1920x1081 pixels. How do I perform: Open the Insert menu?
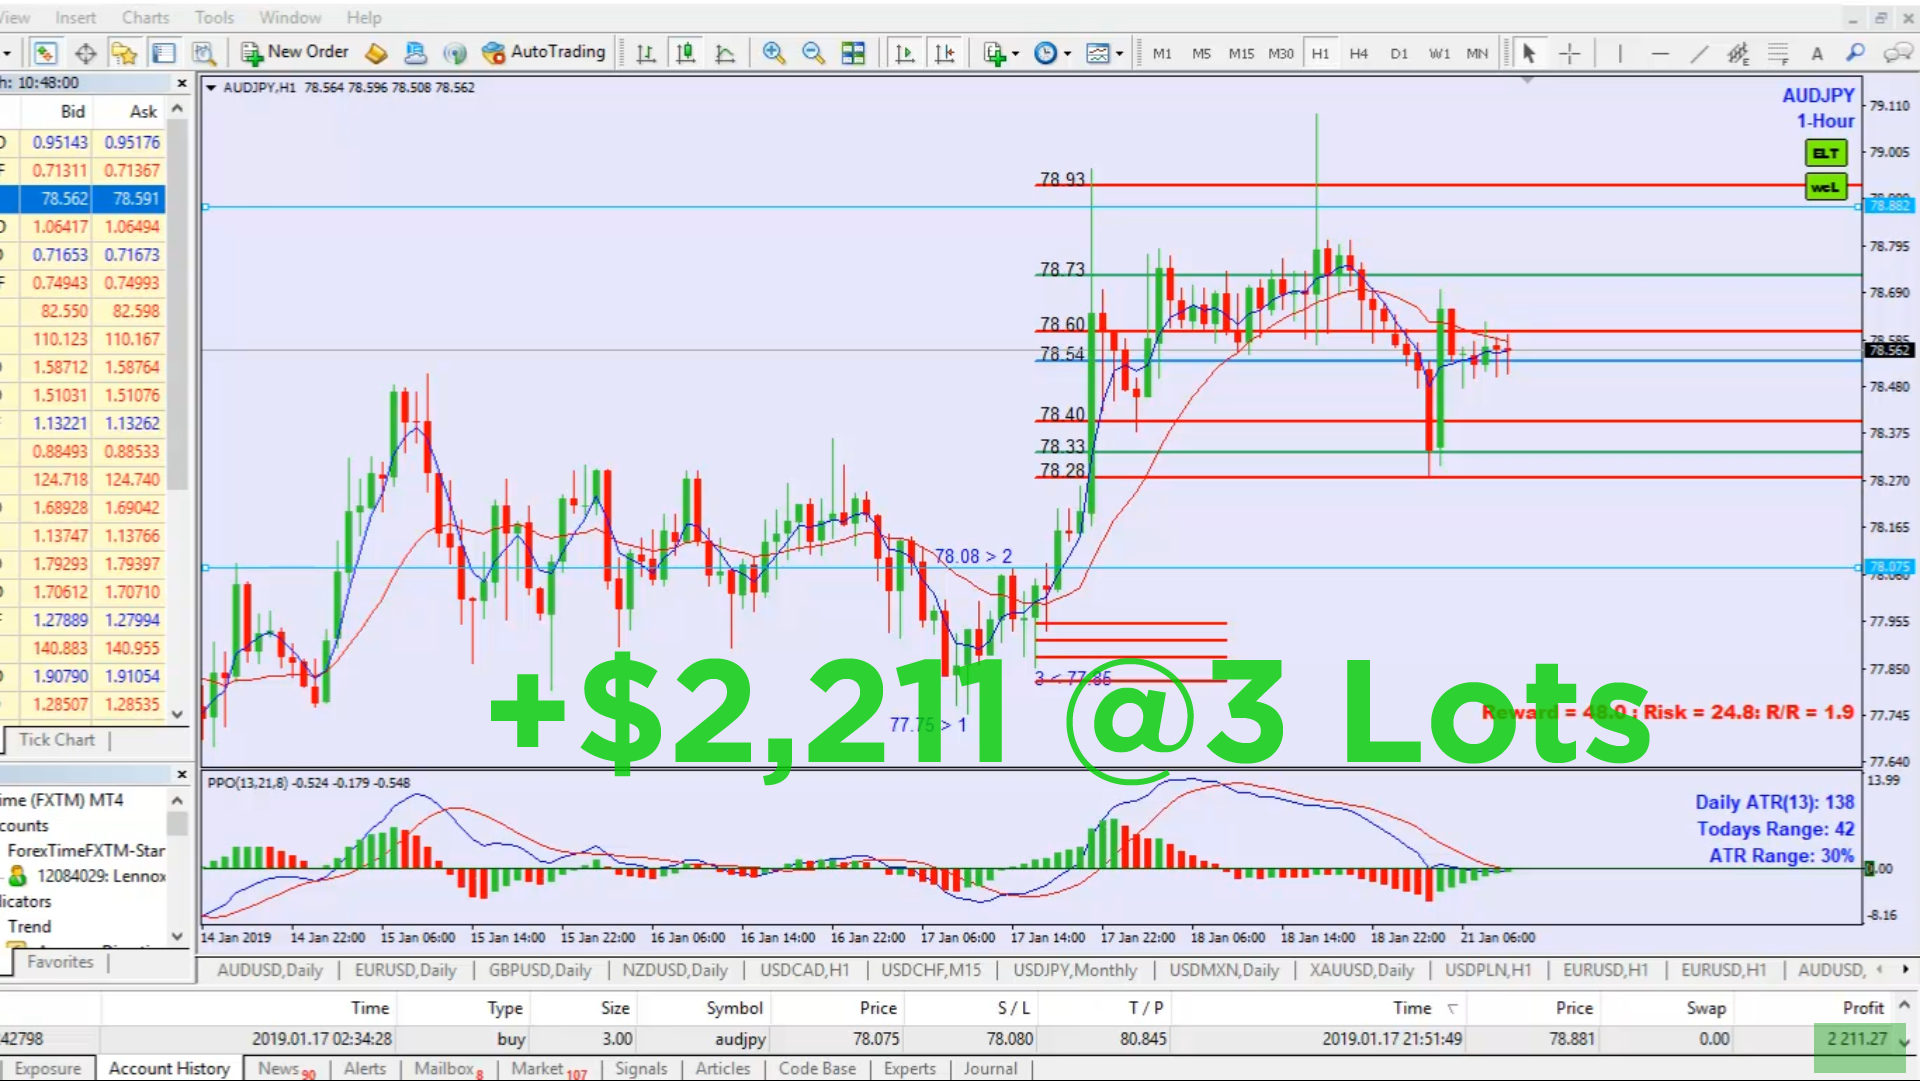pyautogui.click(x=75, y=17)
